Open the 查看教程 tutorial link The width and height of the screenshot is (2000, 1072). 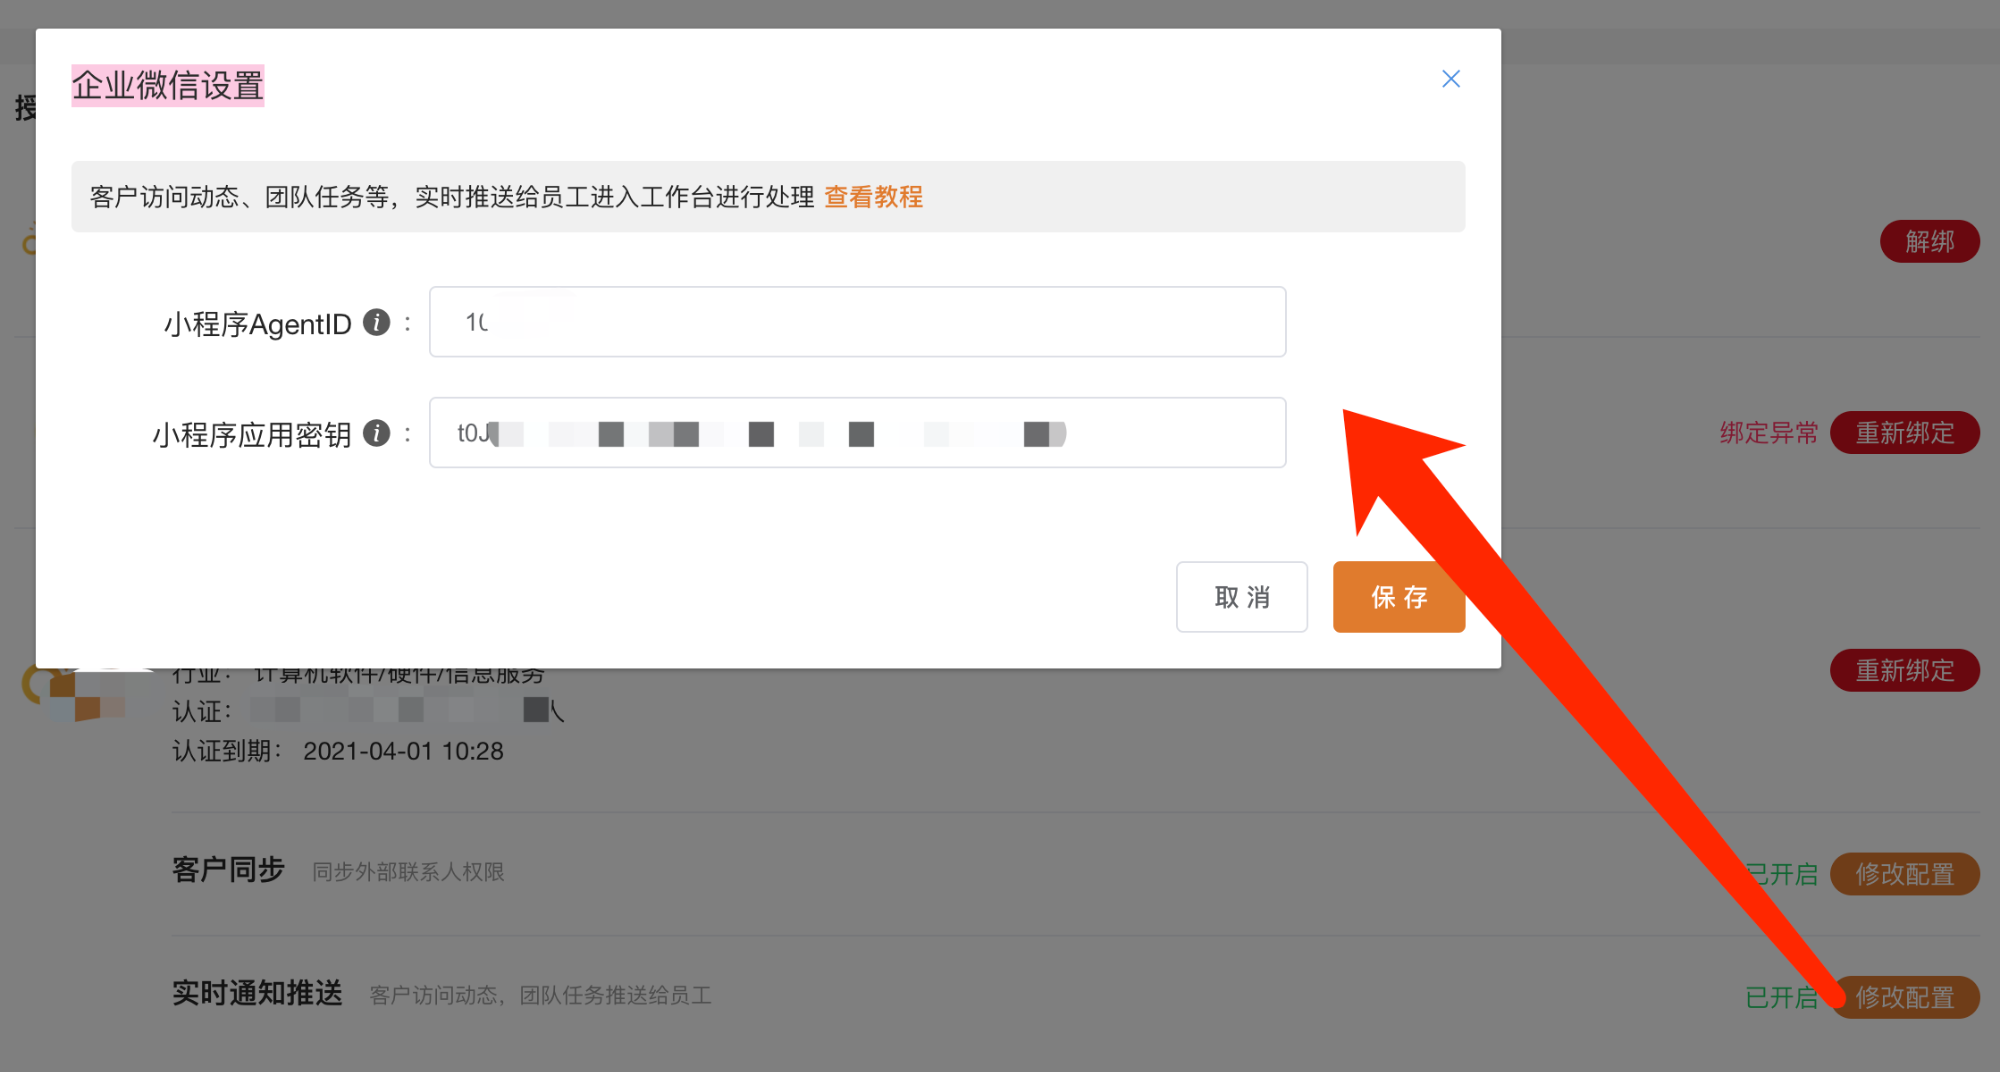[x=873, y=197]
